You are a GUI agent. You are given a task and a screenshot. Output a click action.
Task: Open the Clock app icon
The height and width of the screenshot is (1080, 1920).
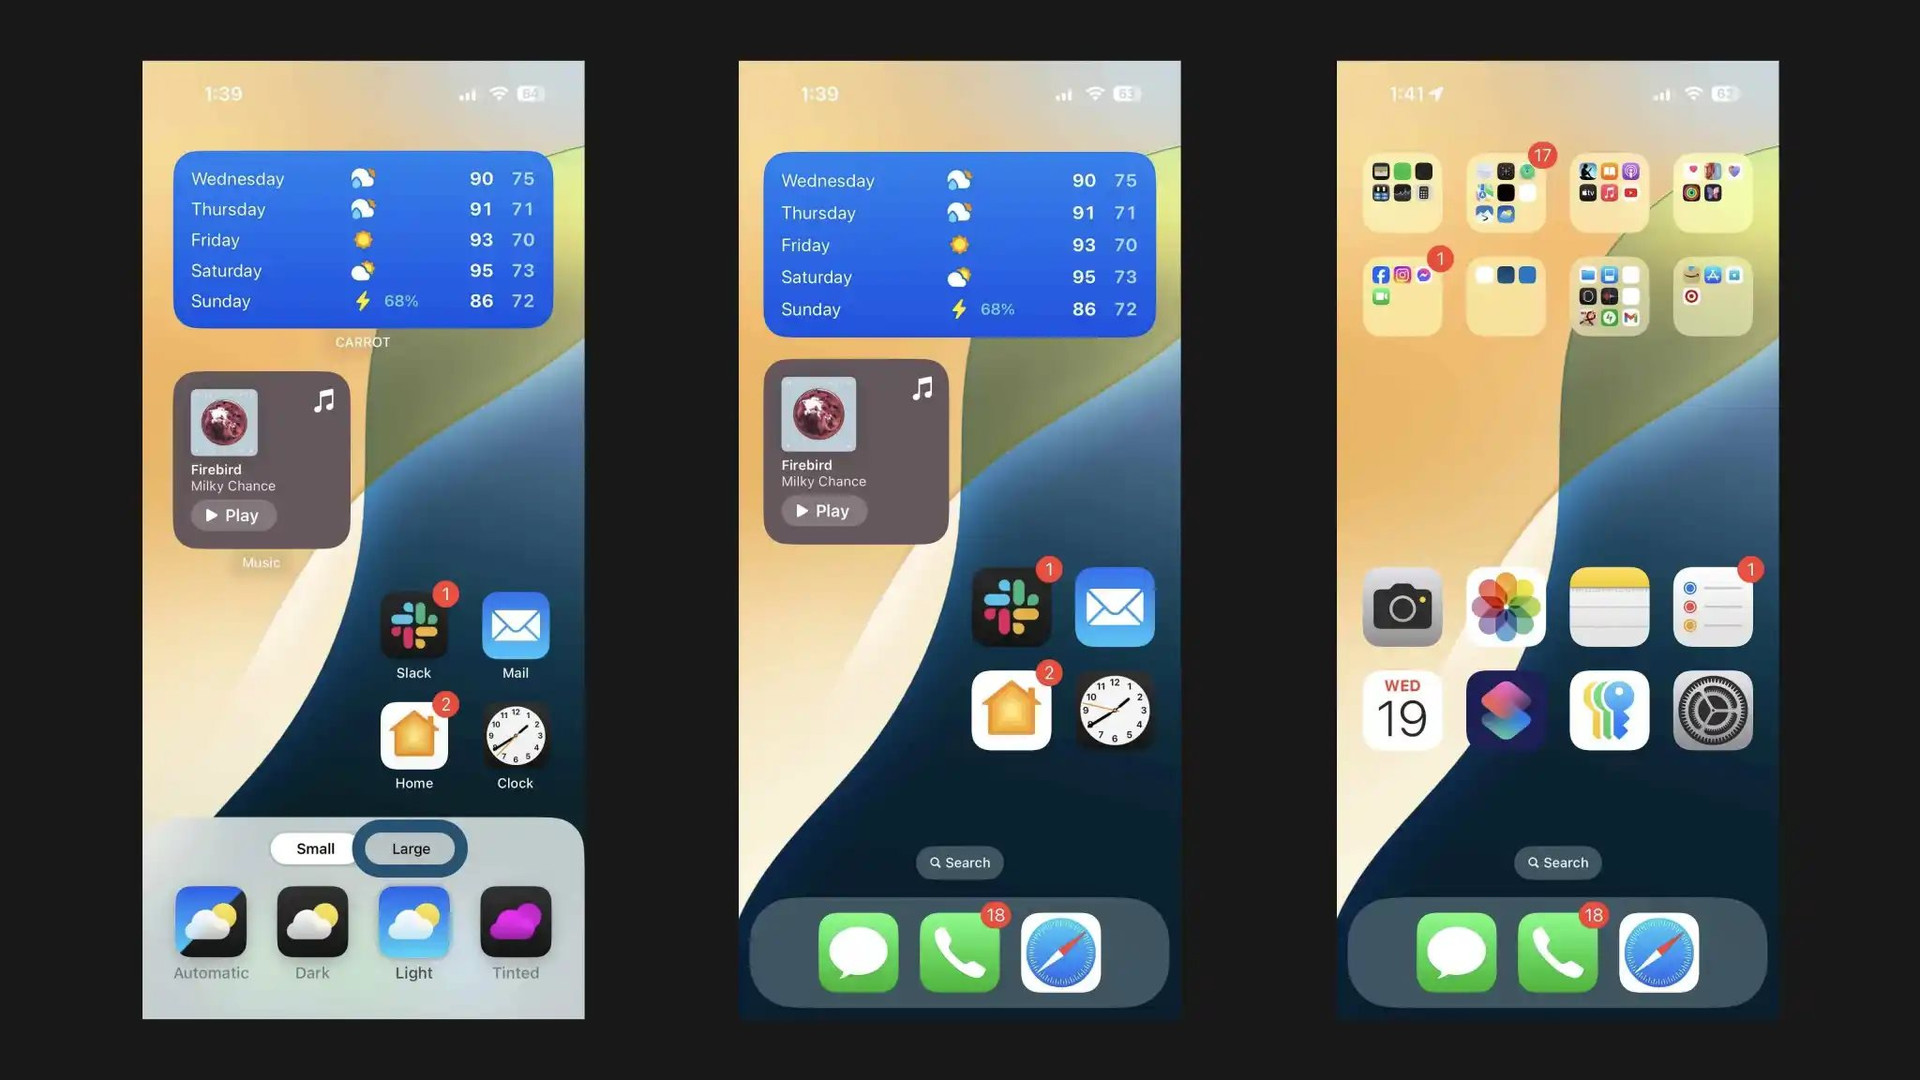click(514, 735)
